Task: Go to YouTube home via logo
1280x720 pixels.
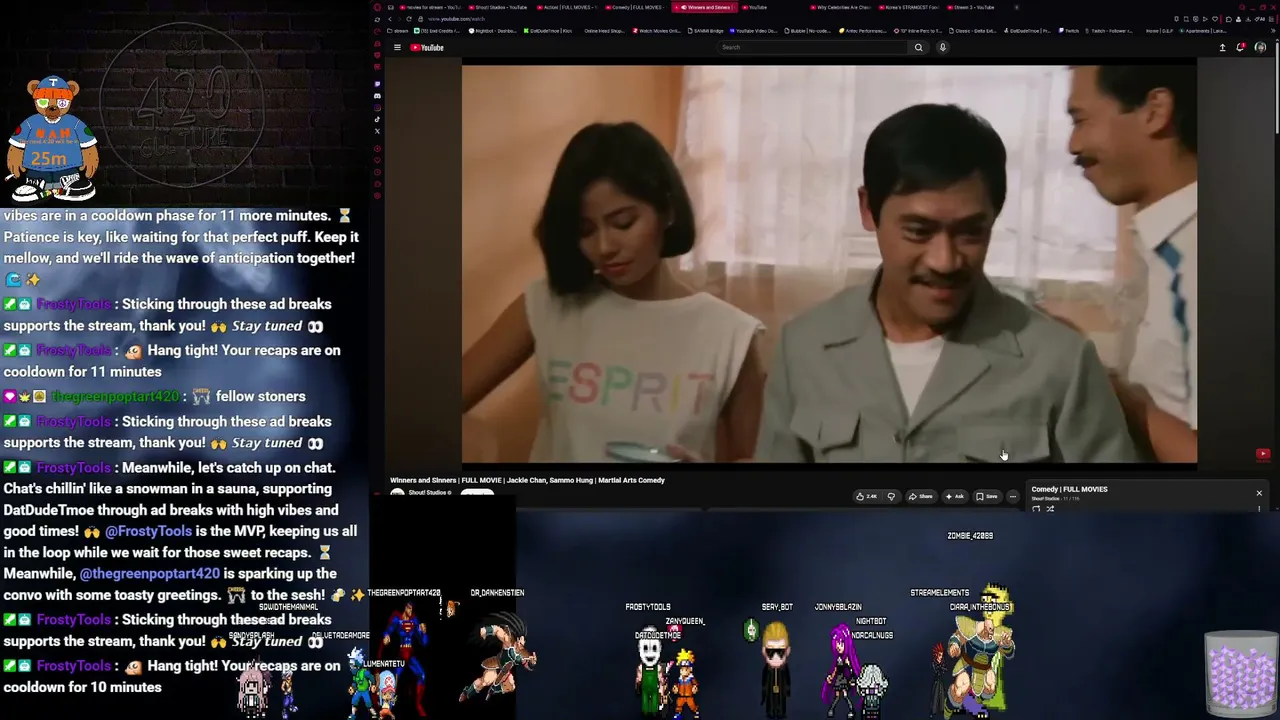Action: [x=427, y=47]
